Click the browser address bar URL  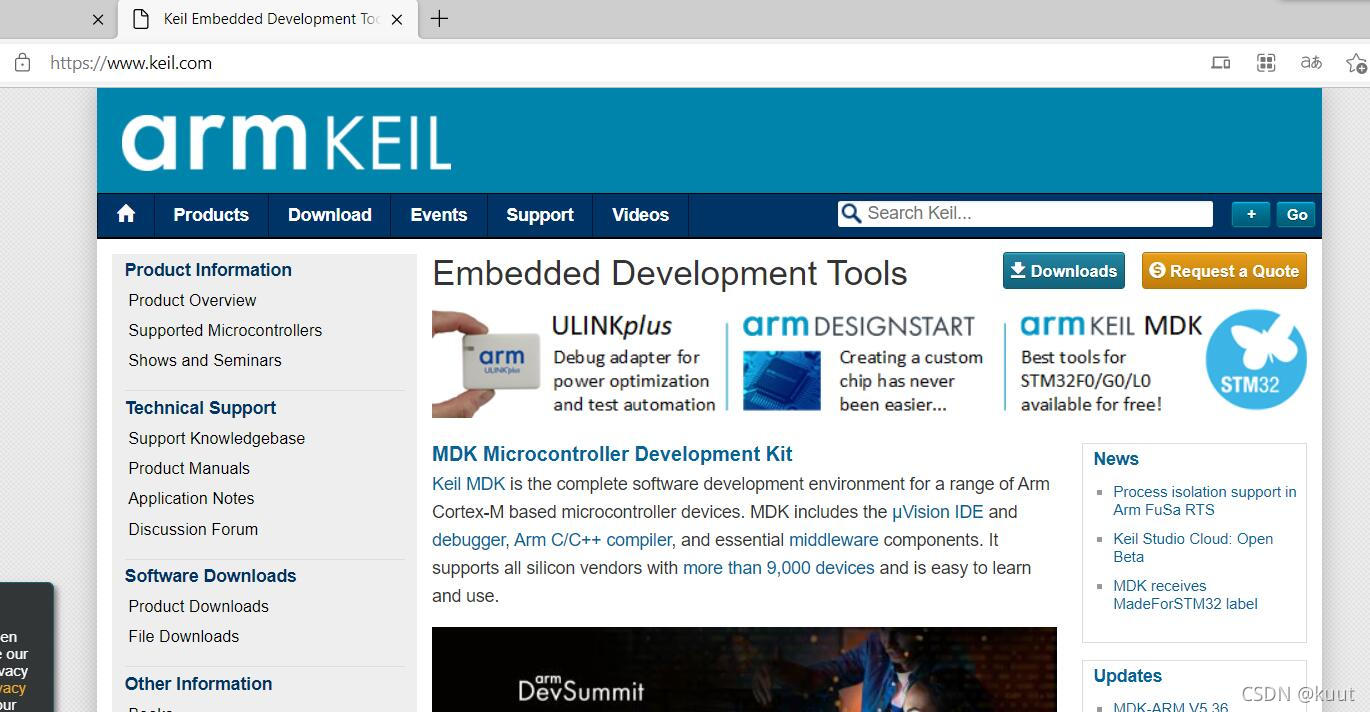[x=131, y=63]
